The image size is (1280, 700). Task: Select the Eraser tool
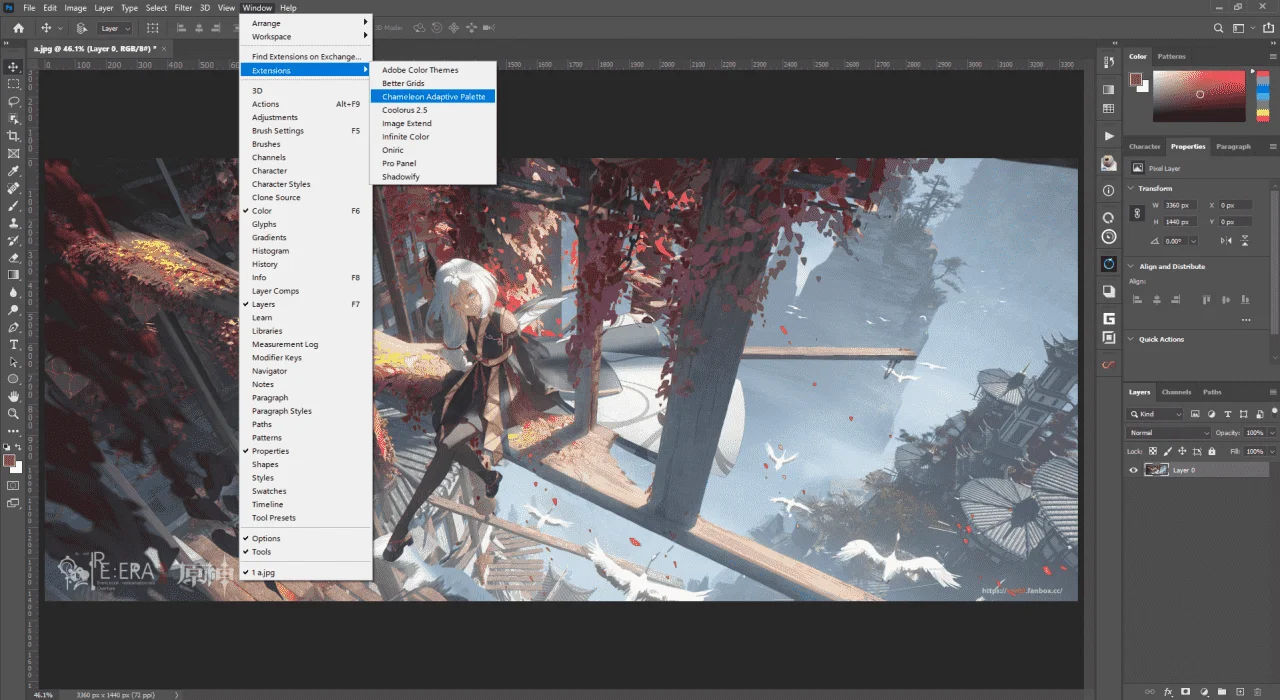point(13,257)
